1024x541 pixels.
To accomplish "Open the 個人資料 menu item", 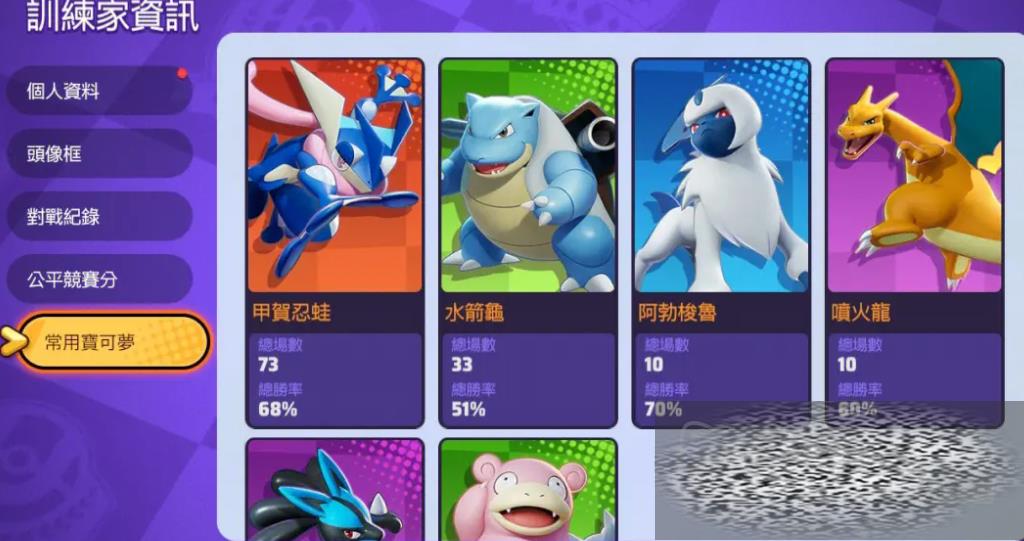I will 99,91.
